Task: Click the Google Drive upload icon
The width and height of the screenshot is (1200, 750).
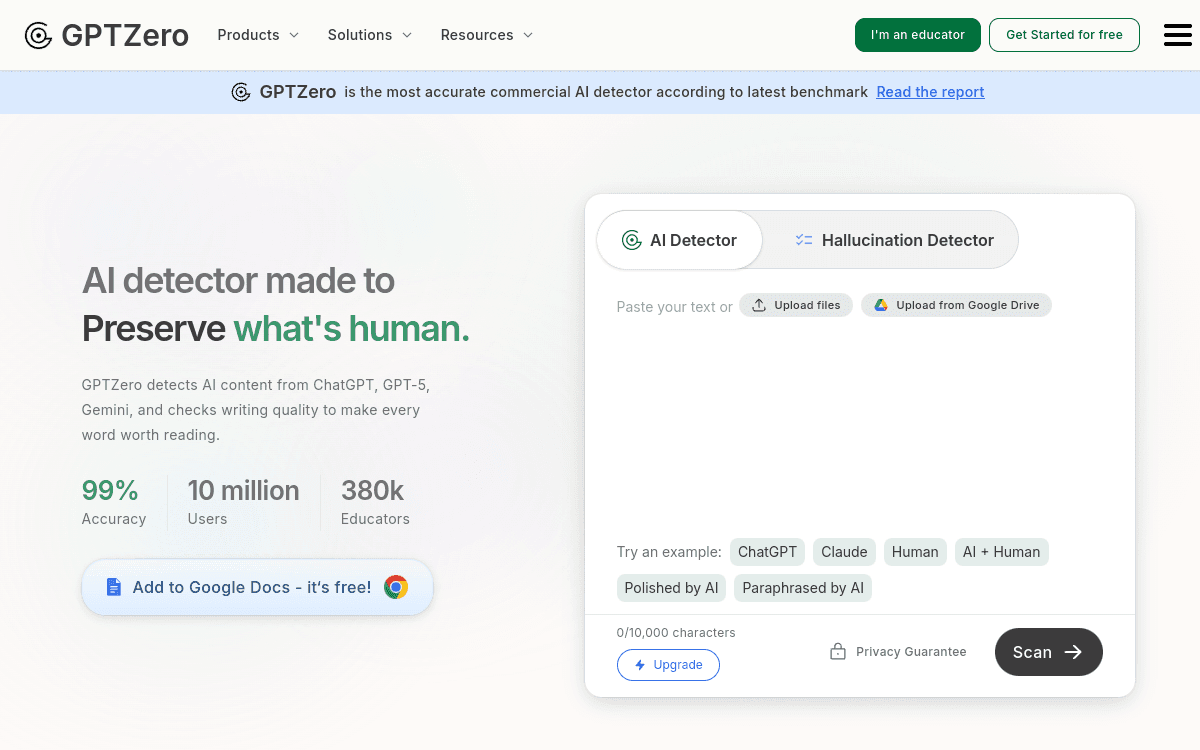Action: (881, 305)
